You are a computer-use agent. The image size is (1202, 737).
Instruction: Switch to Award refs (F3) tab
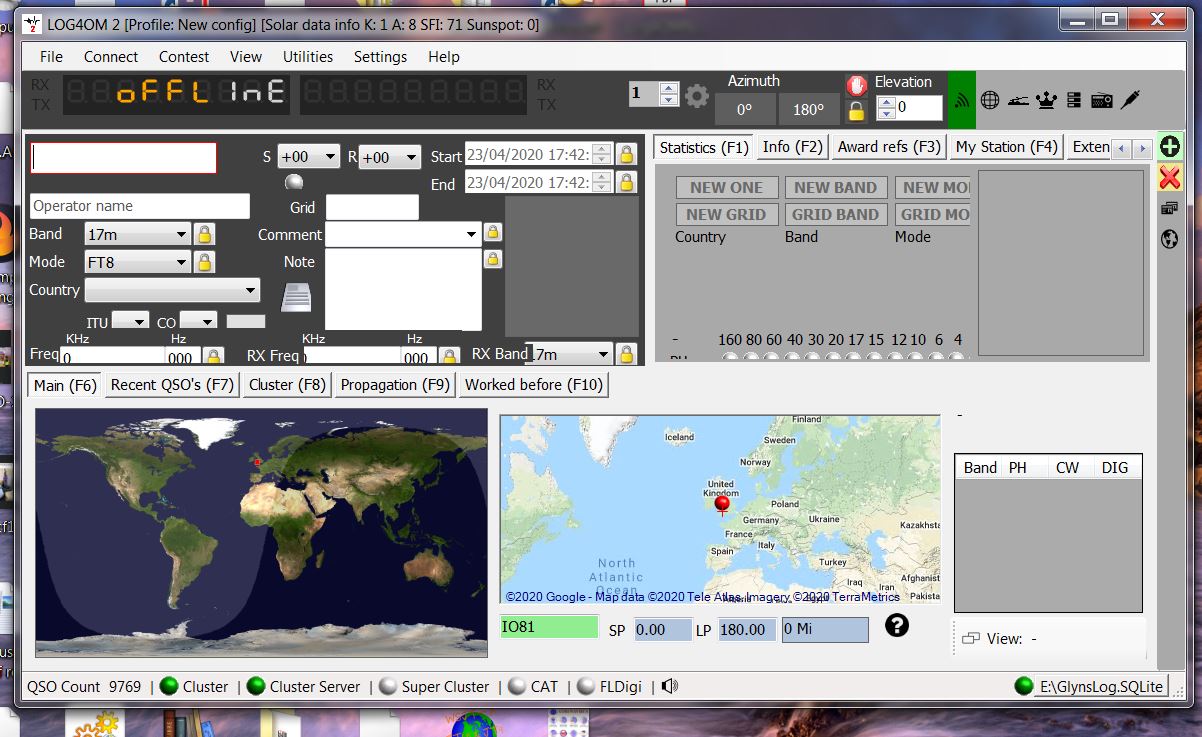click(889, 147)
